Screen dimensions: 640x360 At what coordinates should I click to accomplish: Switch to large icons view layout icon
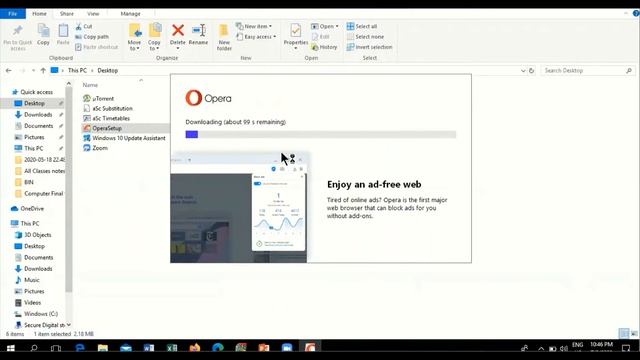(x=634, y=333)
